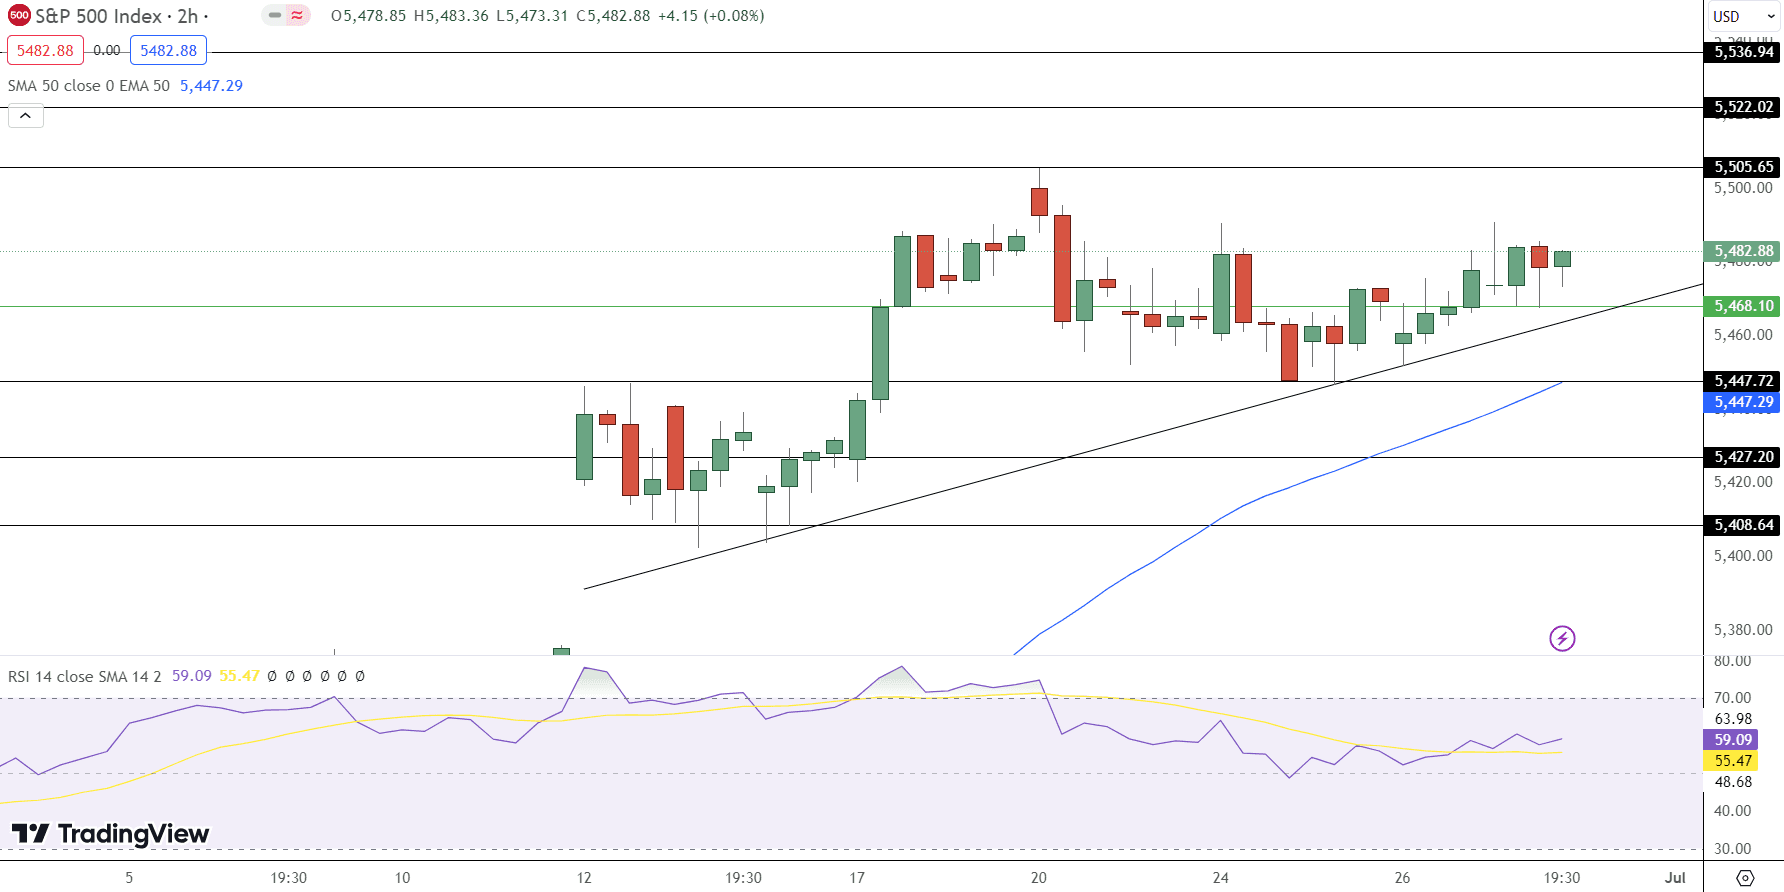1784x892 pixels.
Task: Click the purple 59.09 RSI axis label
Action: pyautogui.click(x=1730, y=740)
